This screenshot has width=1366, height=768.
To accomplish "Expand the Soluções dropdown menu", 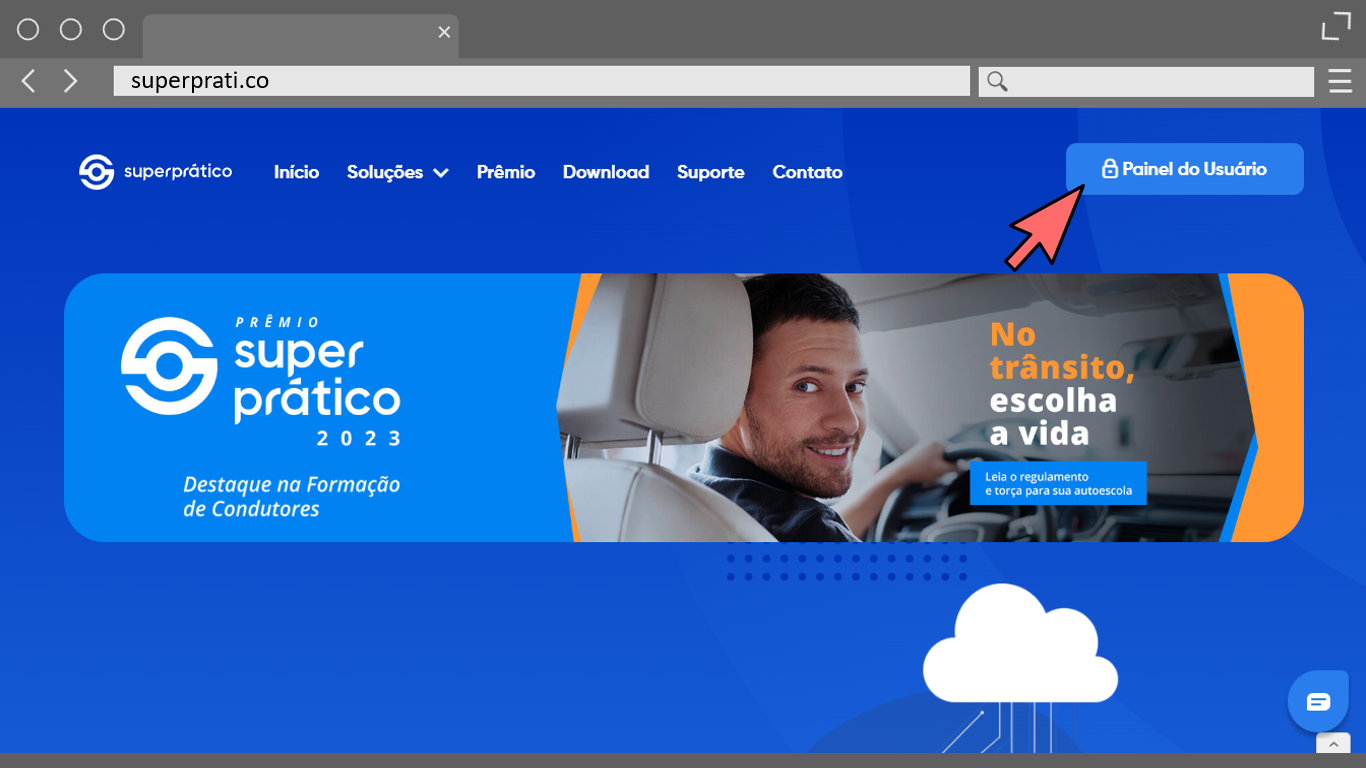I will [x=397, y=172].
